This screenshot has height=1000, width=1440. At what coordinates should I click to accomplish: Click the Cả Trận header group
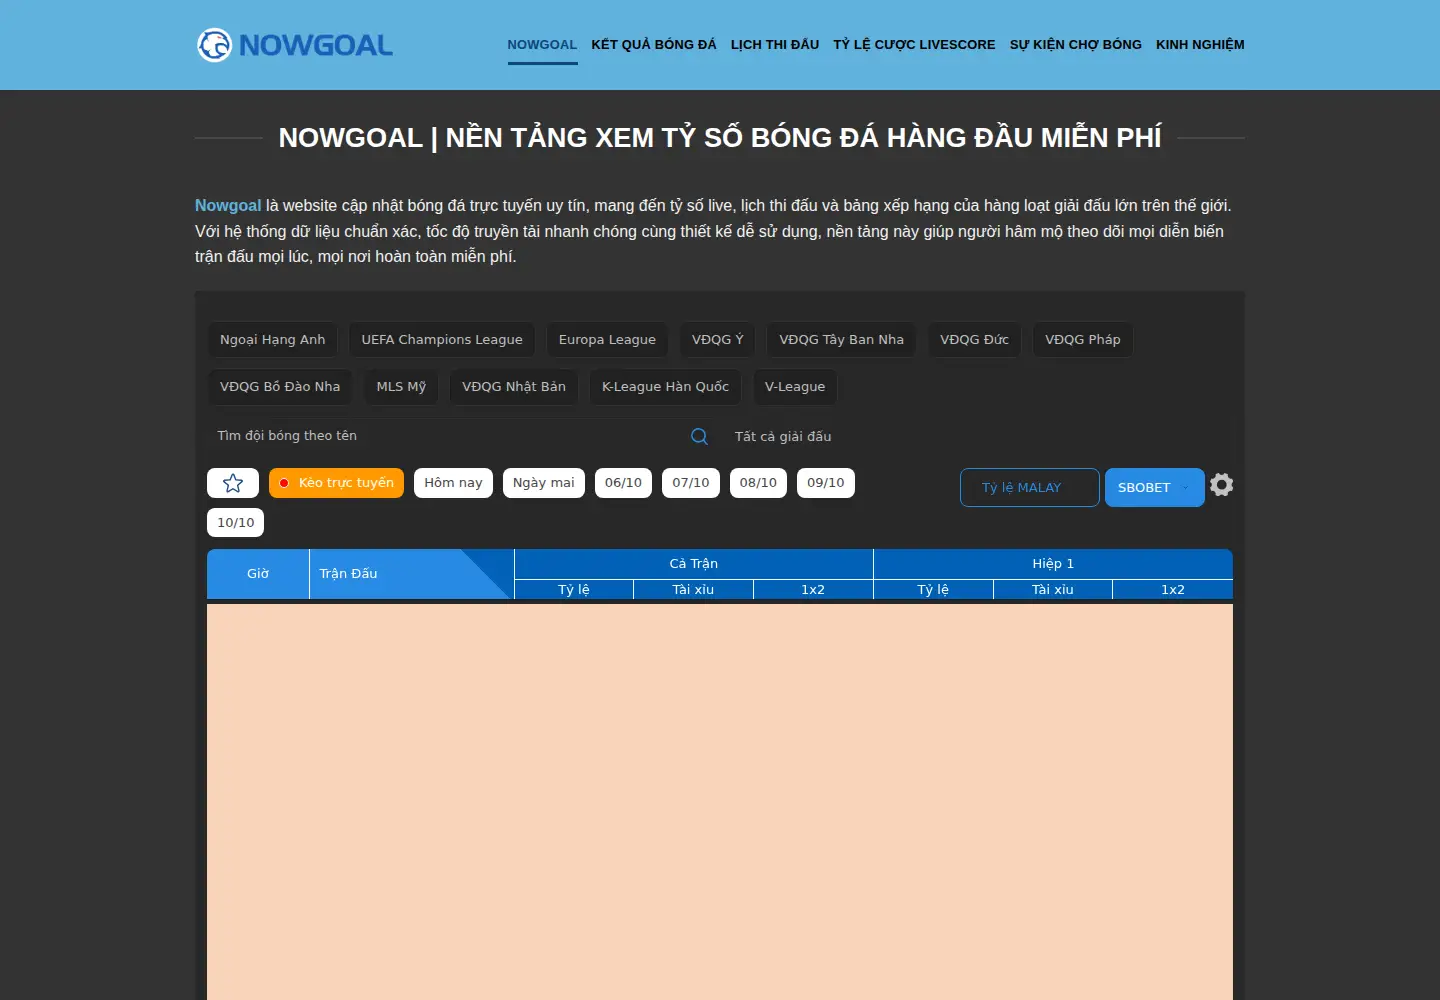tap(694, 564)
